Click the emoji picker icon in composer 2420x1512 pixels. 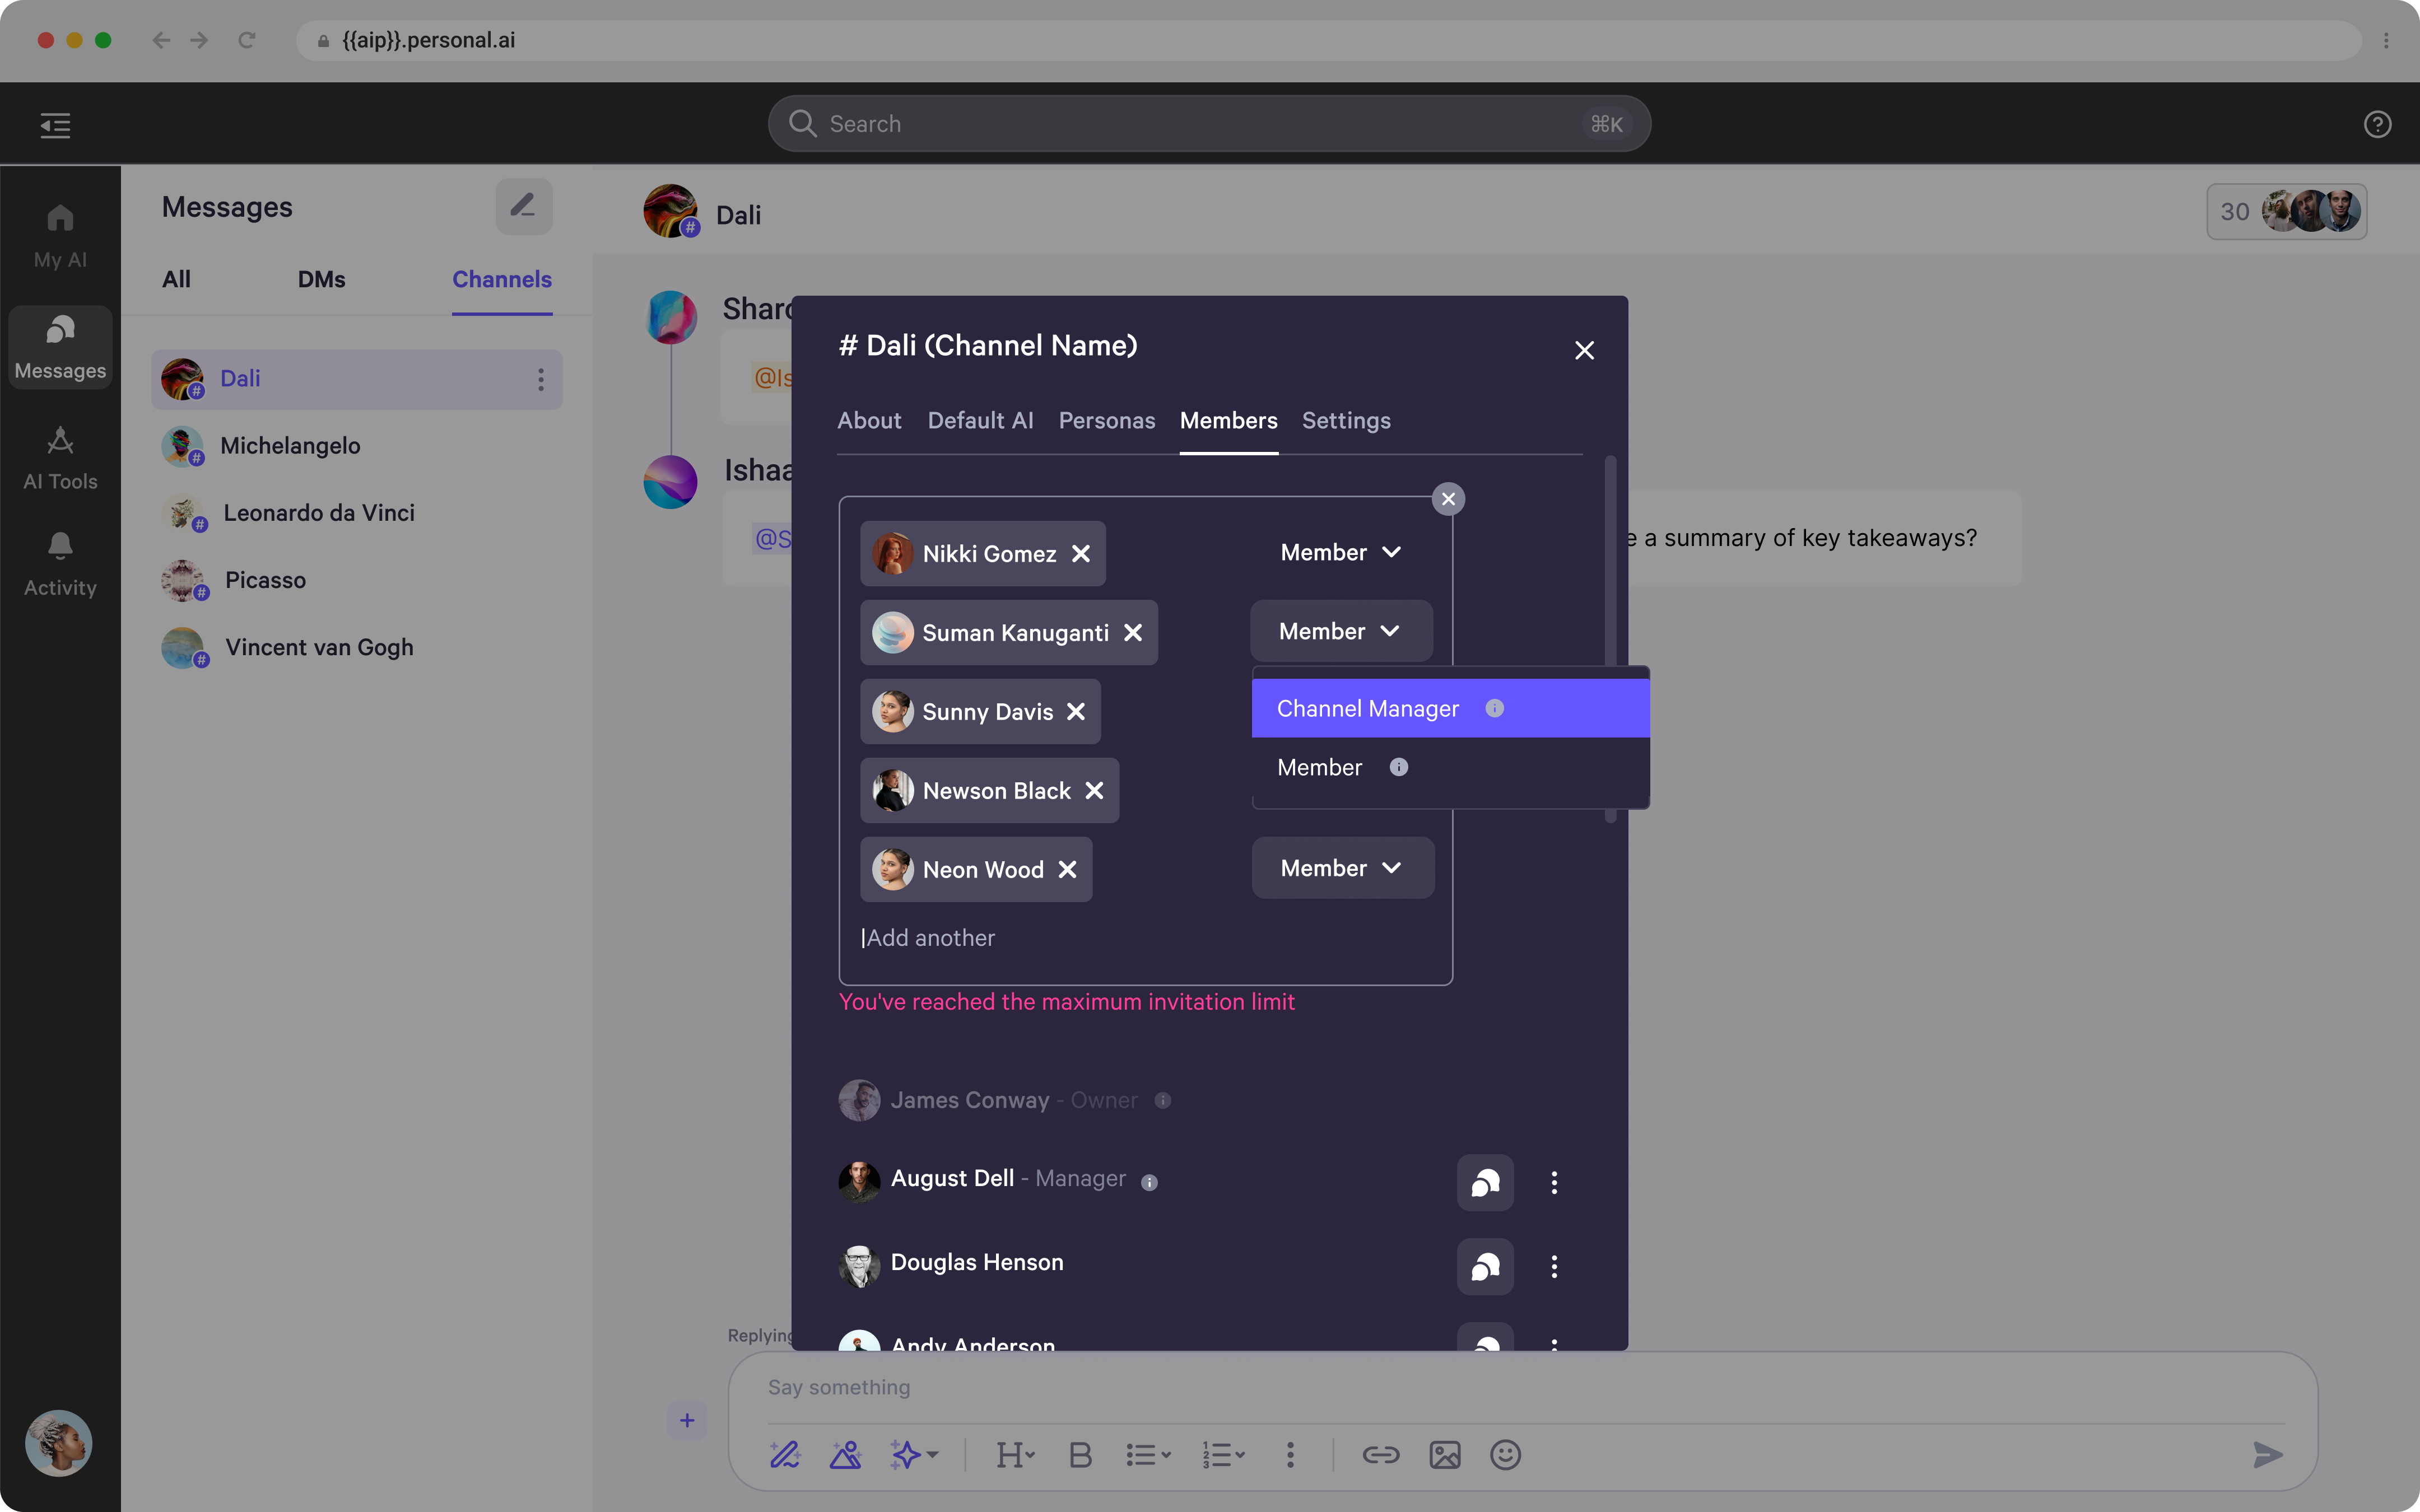1504,1455
